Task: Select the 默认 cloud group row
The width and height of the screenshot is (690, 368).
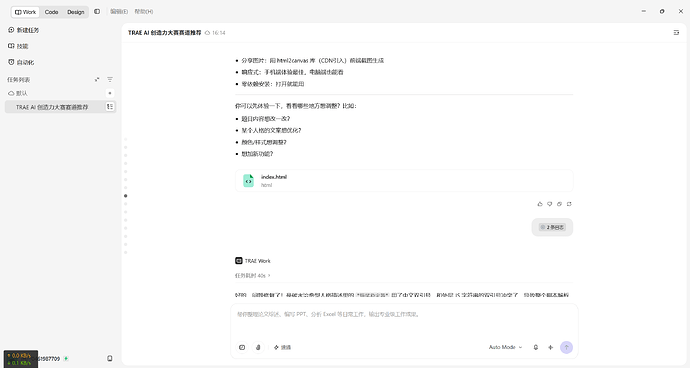Action: click(x=61, y=93)
